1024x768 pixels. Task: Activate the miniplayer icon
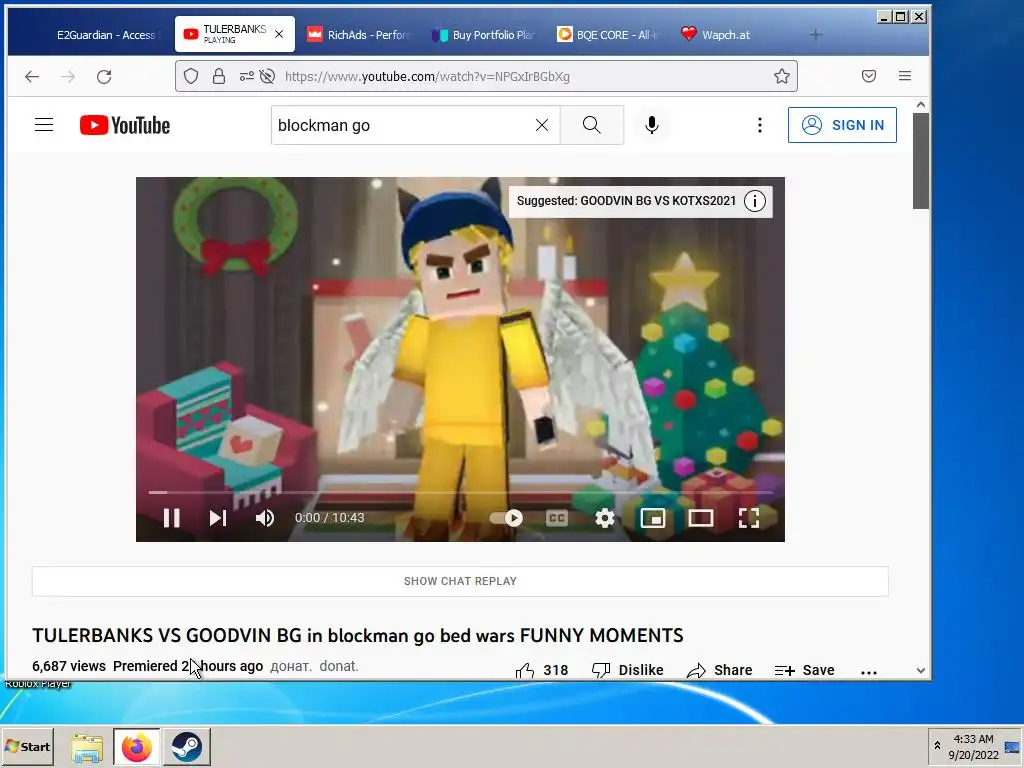(x=652, y=518)
